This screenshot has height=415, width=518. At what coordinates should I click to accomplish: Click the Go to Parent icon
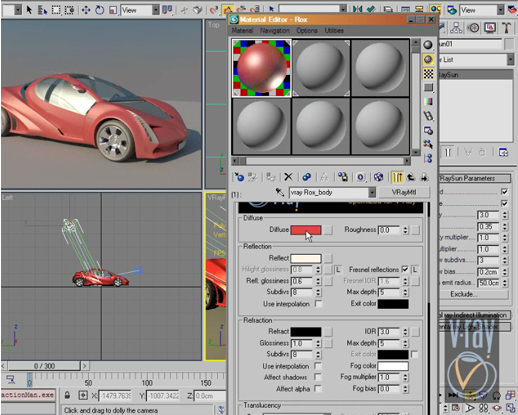[411, 177]
